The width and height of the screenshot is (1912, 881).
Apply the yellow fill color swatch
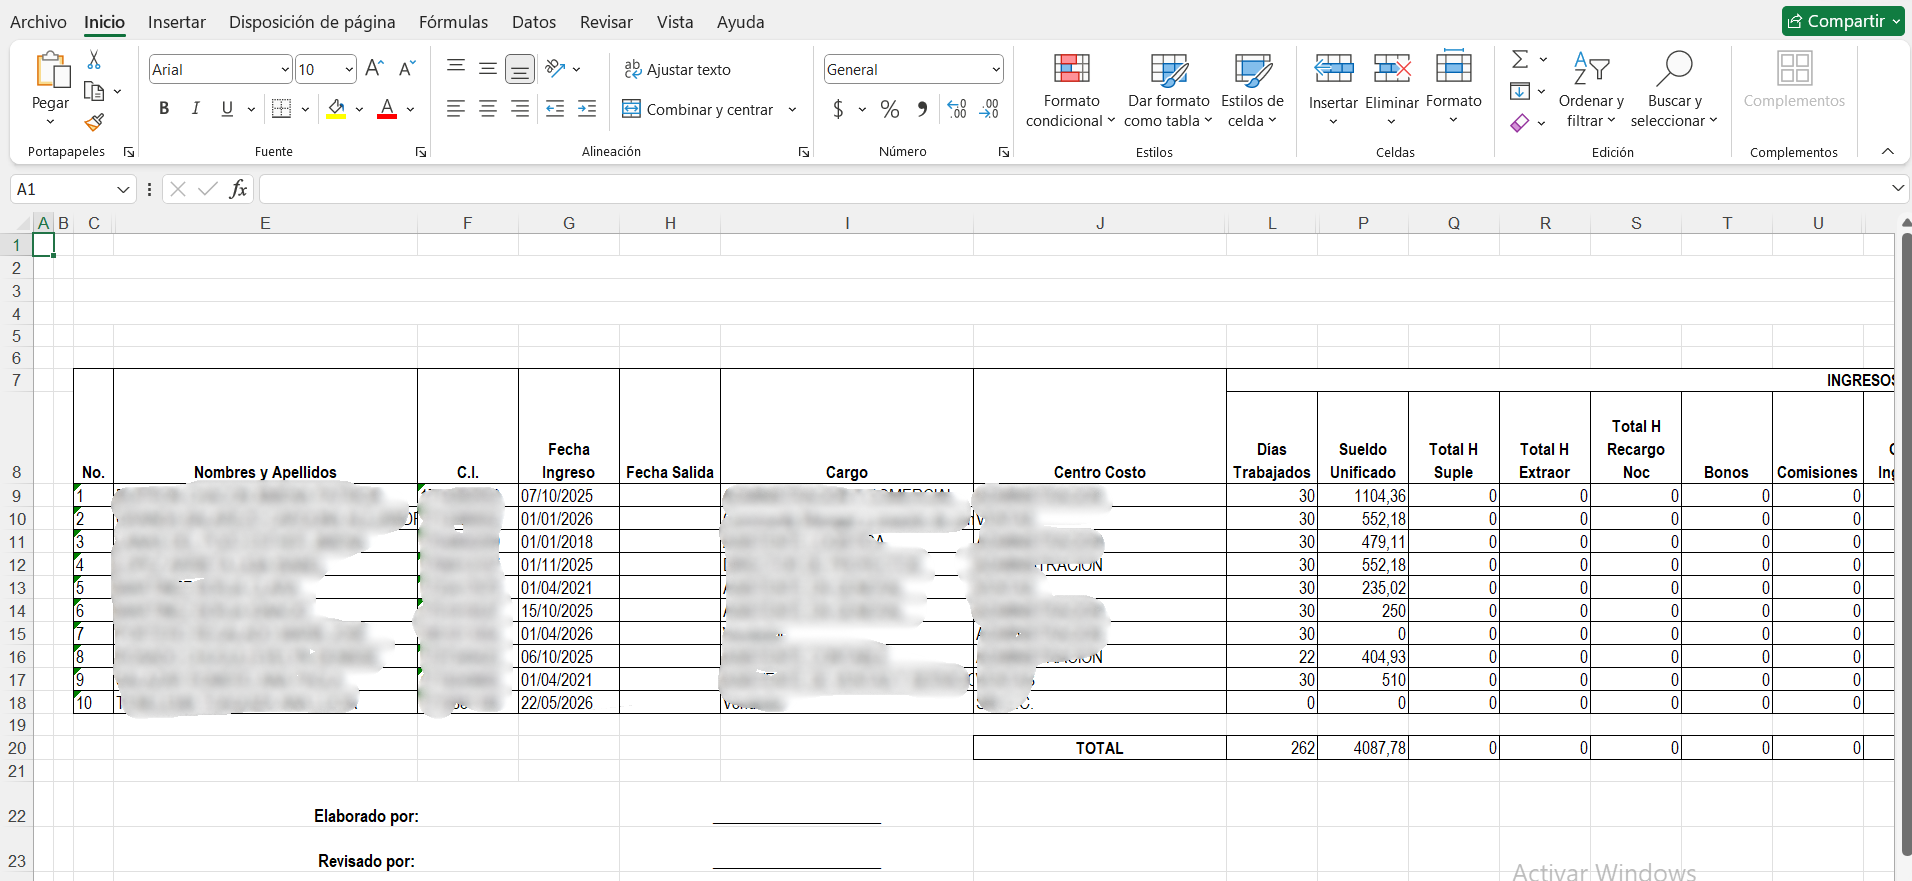336,109
